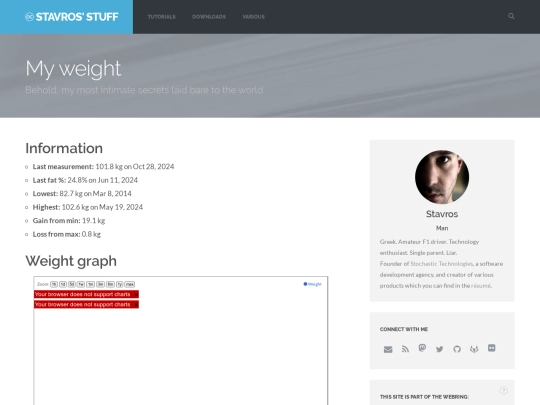Set chart zoom to 1d
The width and height of the screenshot is (540, 405).
click(63, 284)
